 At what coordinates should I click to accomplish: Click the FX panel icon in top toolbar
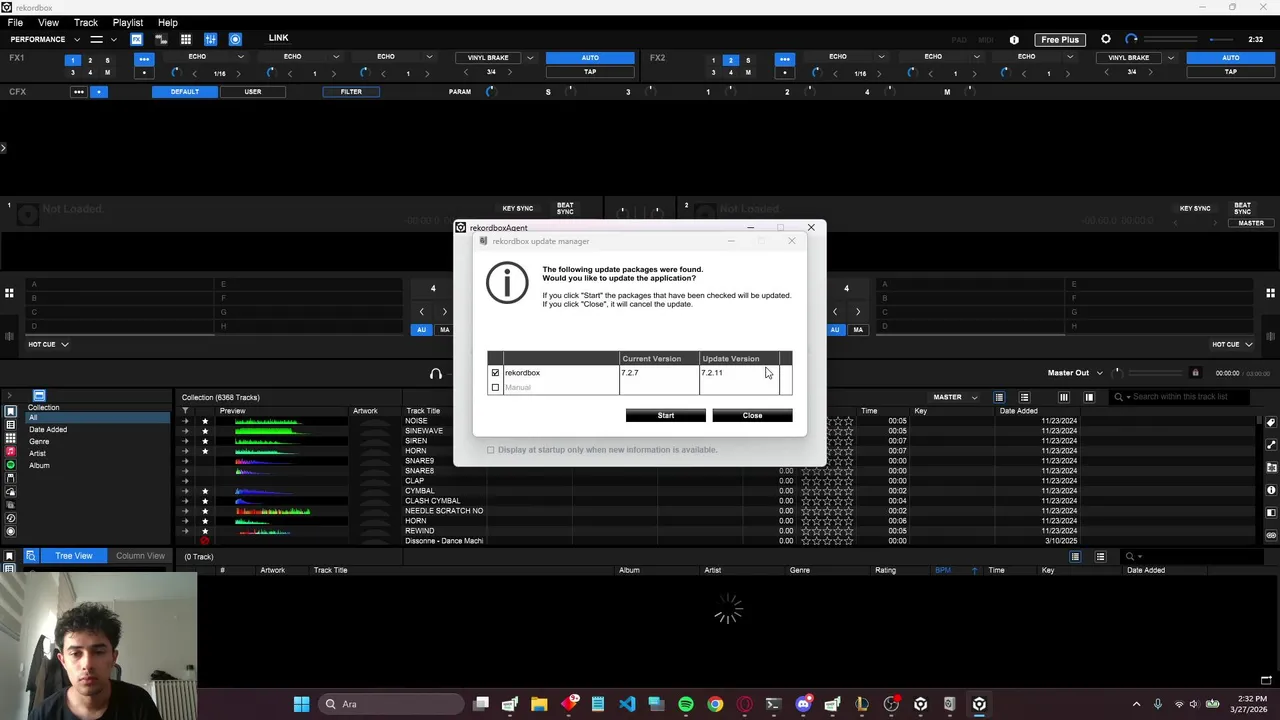[136, 39]
